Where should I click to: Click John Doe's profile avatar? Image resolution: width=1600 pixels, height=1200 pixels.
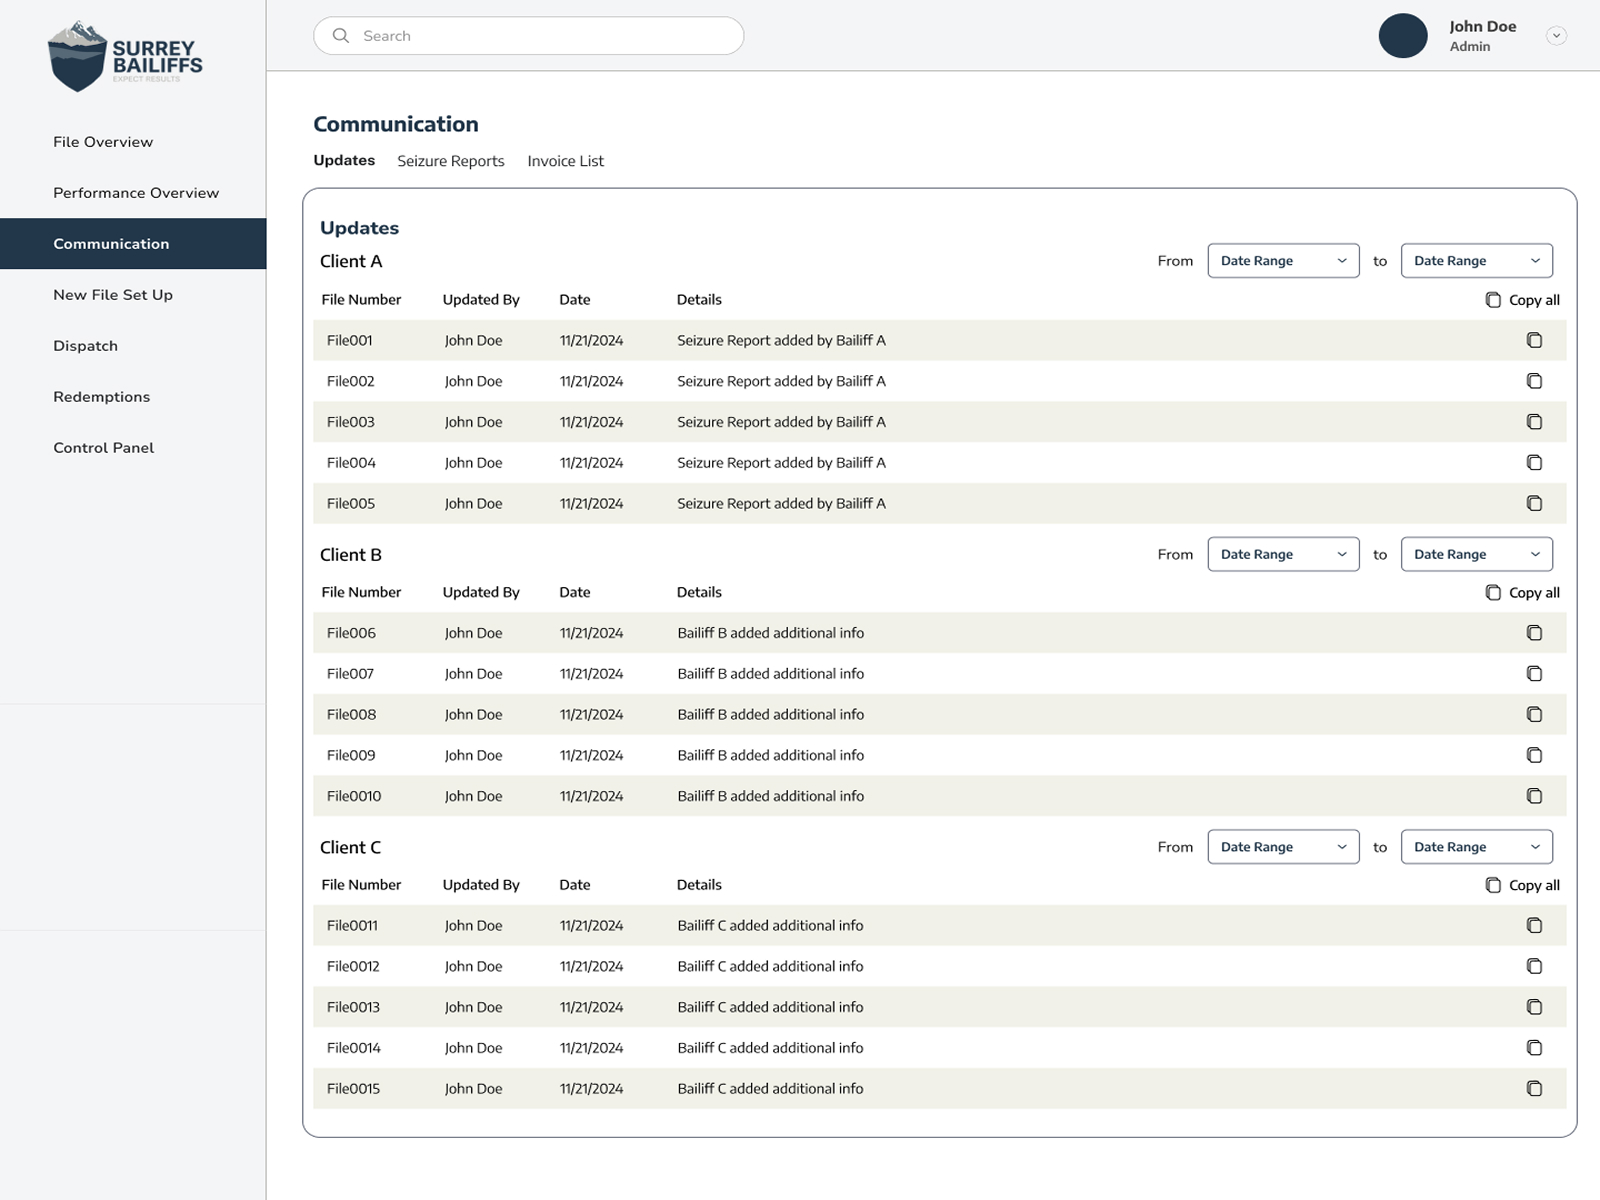[1403, 36]
